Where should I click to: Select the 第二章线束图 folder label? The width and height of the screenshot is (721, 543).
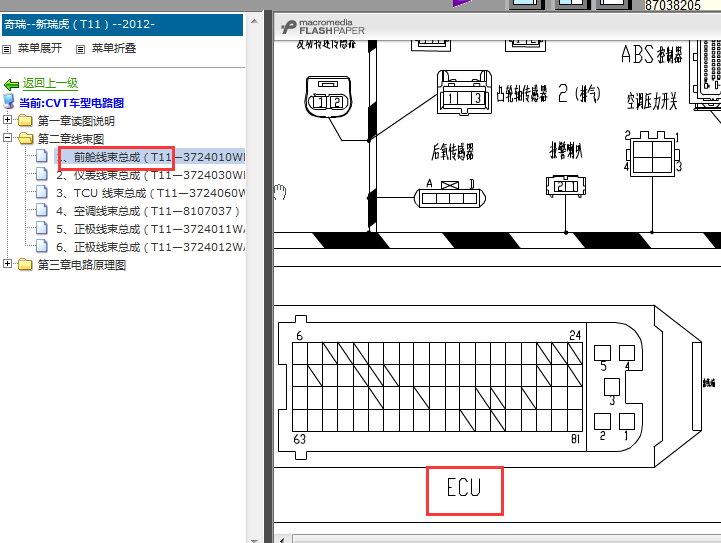[71, 139]
